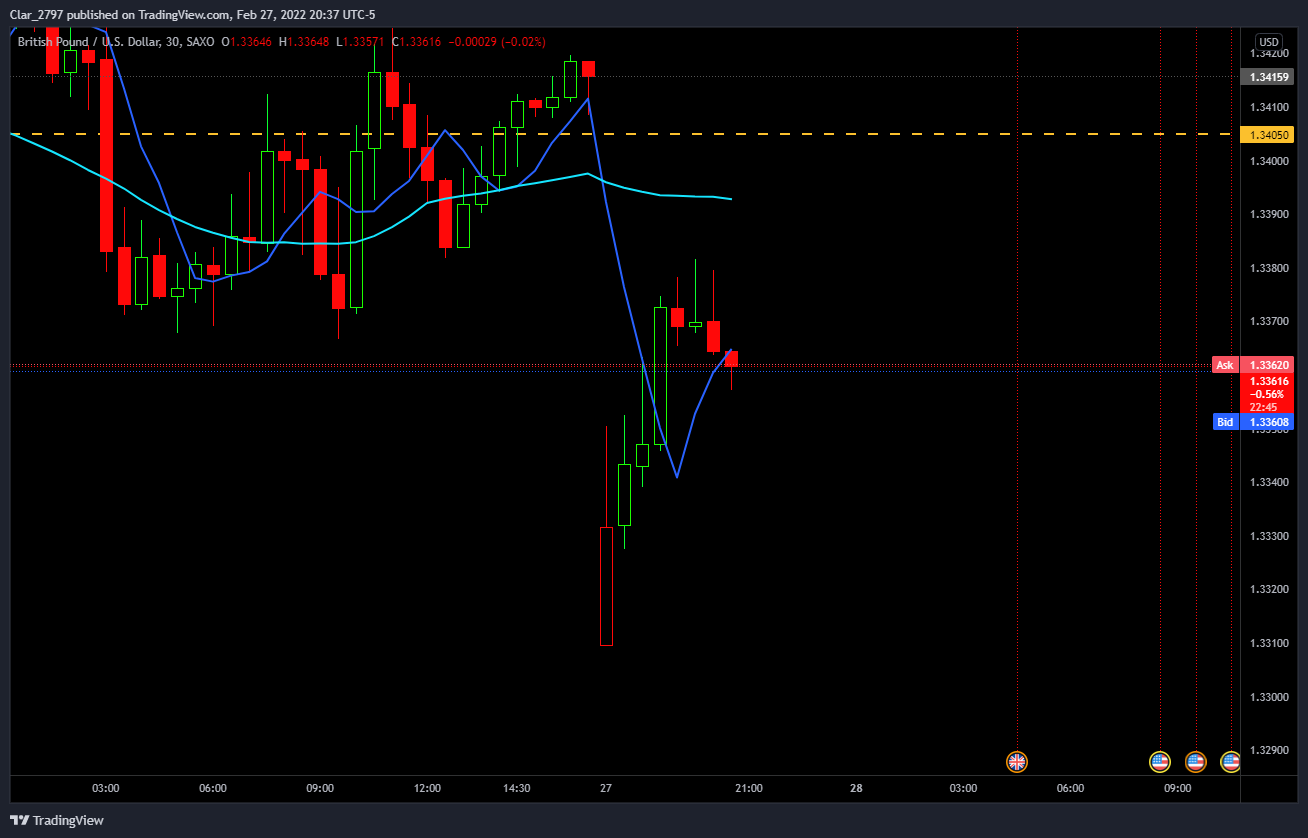This screenshot has height=838, width=1308.
Task: Click the last price label 1.33616
Action: tap(1269, 381)
